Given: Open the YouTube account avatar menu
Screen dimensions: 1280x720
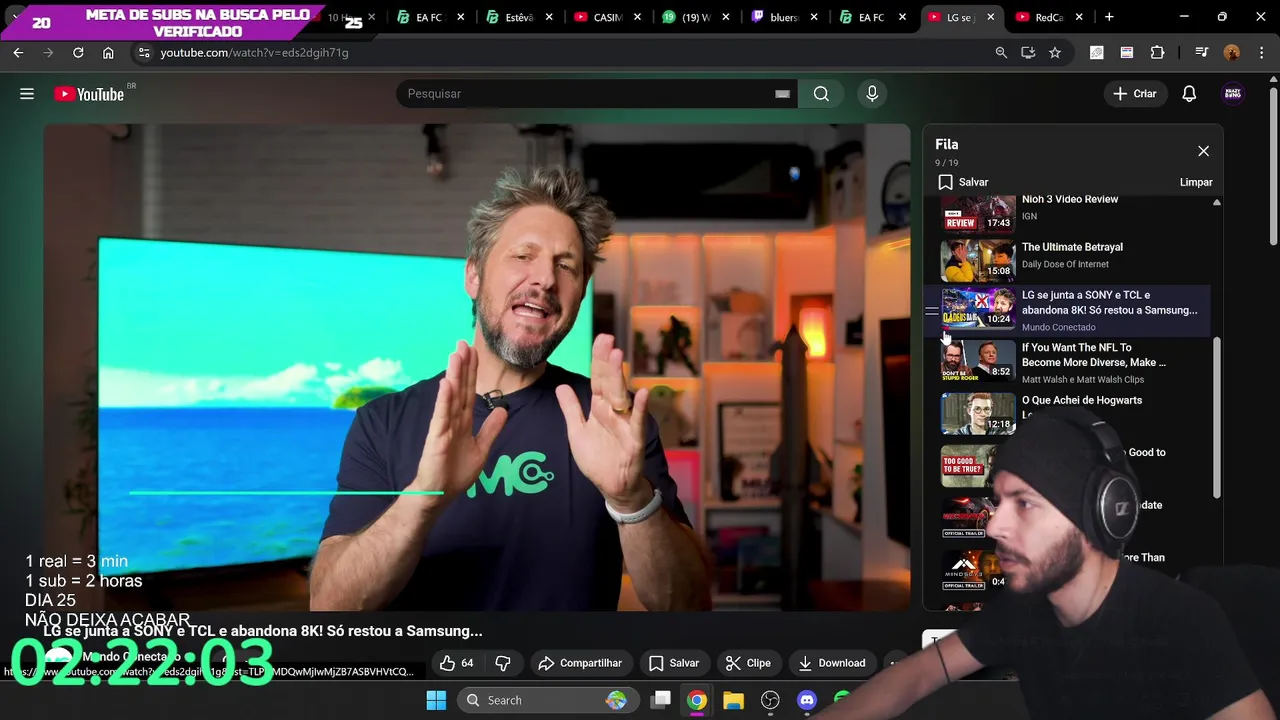Looking at the screenshot, I should (1233, 94).
